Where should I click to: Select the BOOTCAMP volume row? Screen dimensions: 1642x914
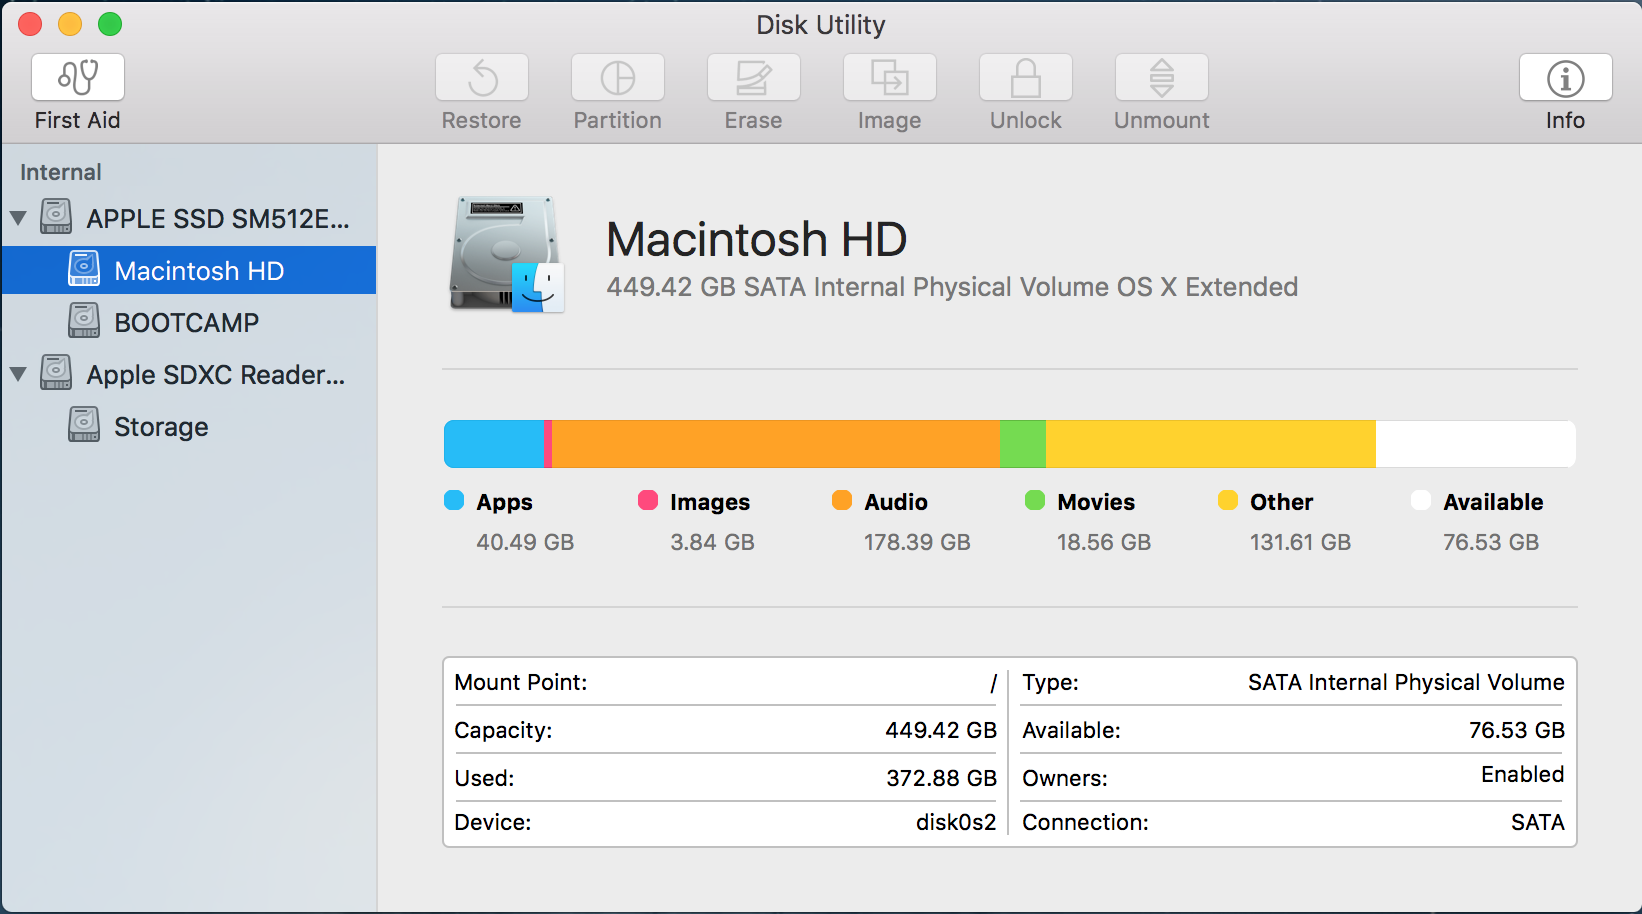pyautogui.click(x=189, y=322)
